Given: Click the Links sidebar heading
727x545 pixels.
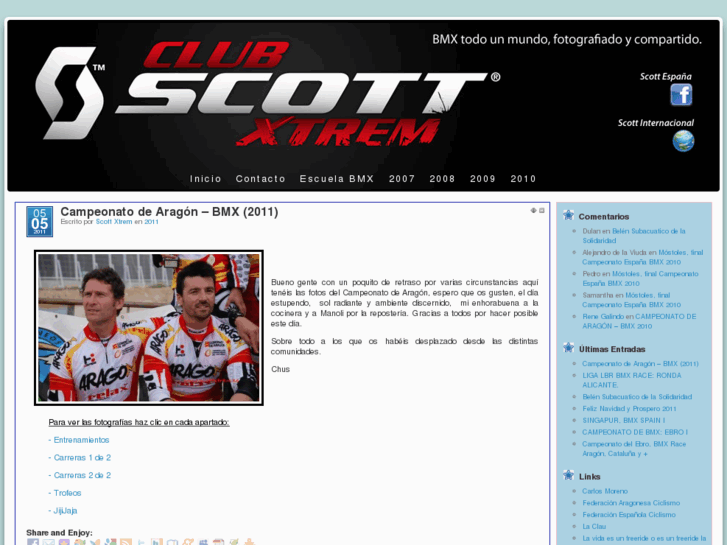Looking at the screenshot, I should pos(589,476).
